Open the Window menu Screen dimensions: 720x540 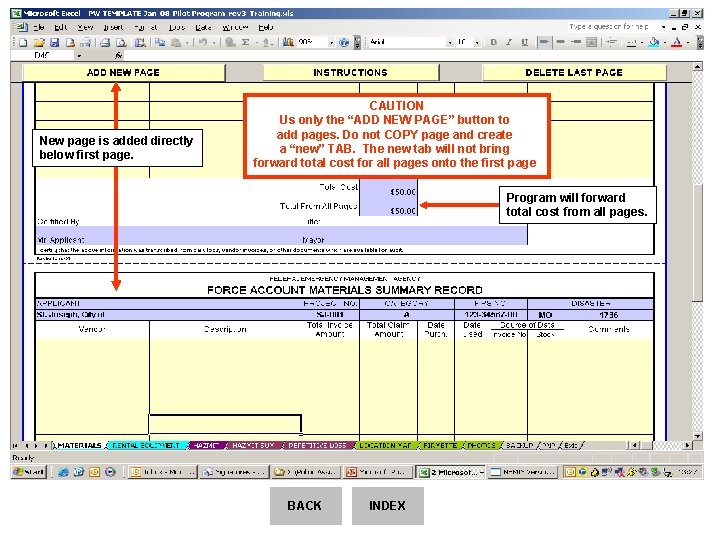click(x=235, y=27)
